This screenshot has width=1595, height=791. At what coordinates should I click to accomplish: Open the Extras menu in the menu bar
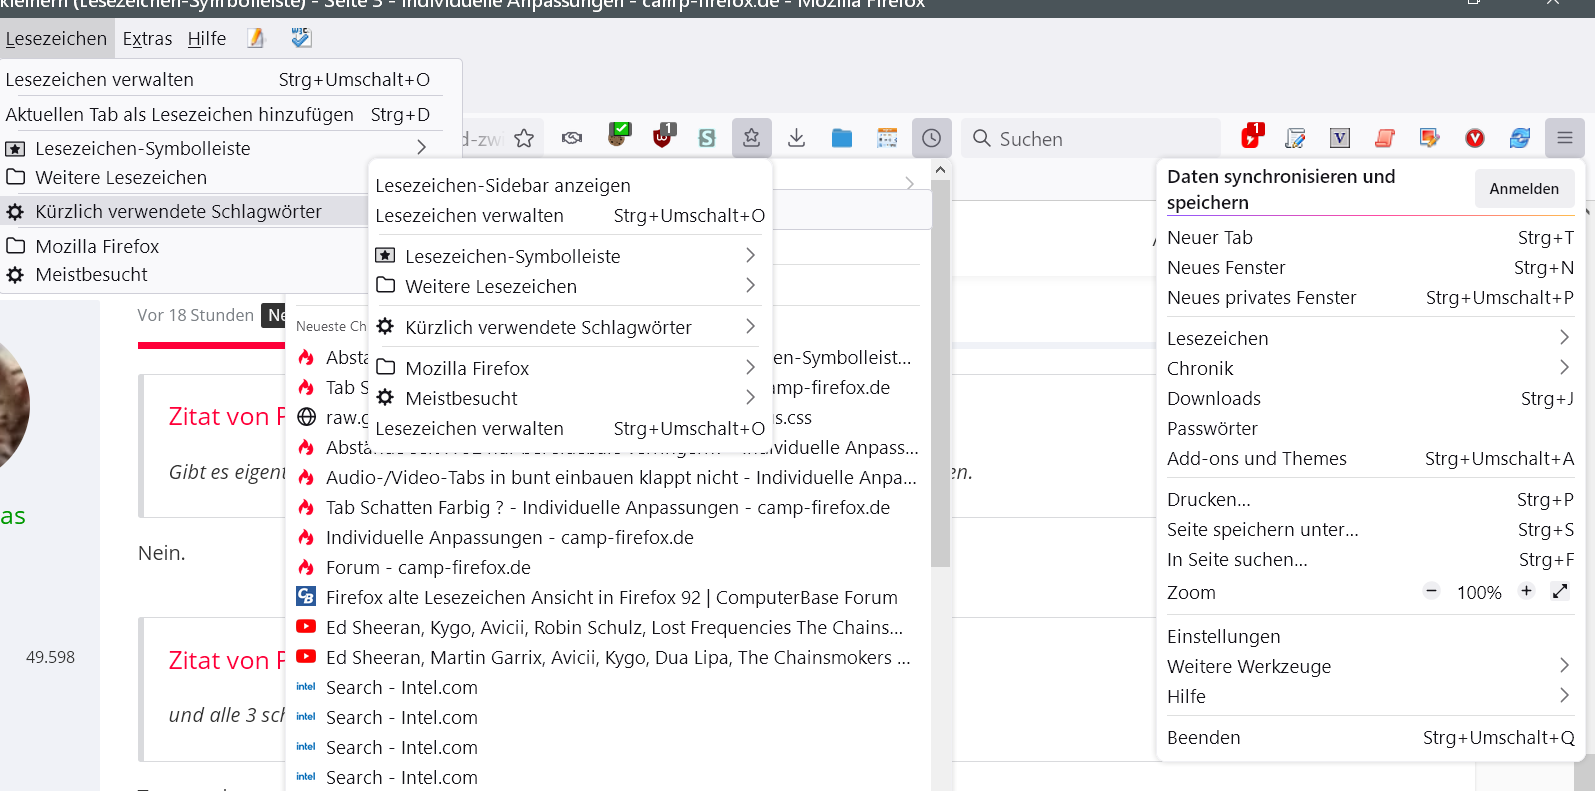click(x=147, y=39)
